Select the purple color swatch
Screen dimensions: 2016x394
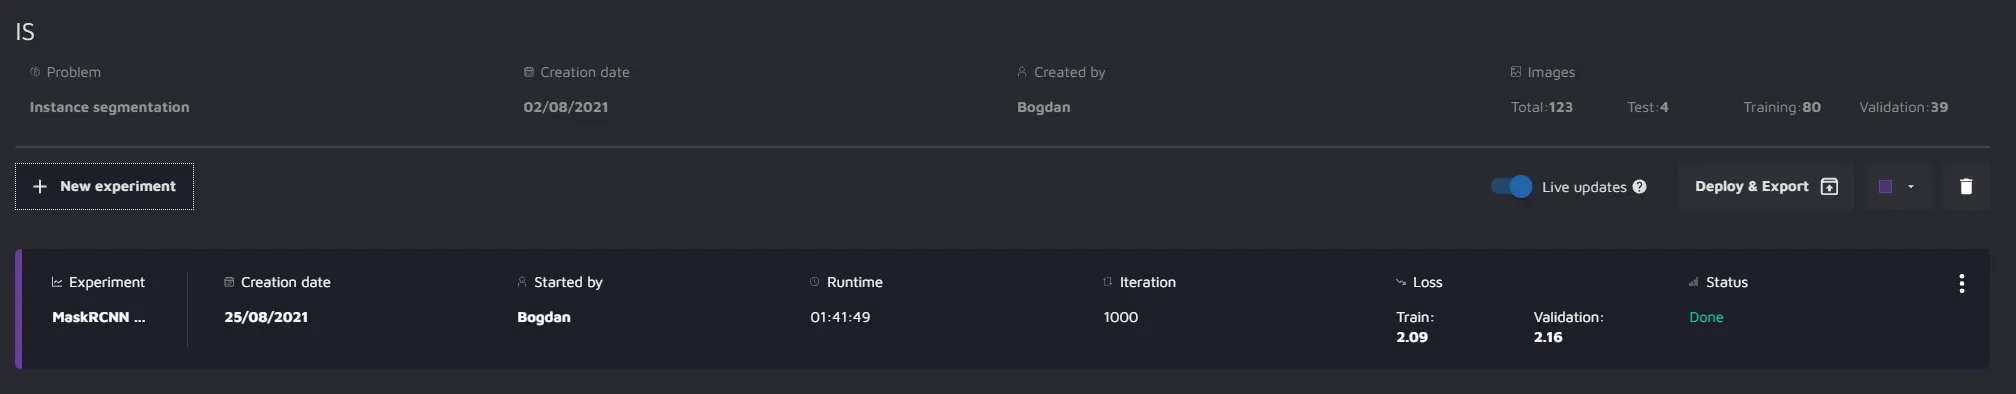tap(1885, 187)
